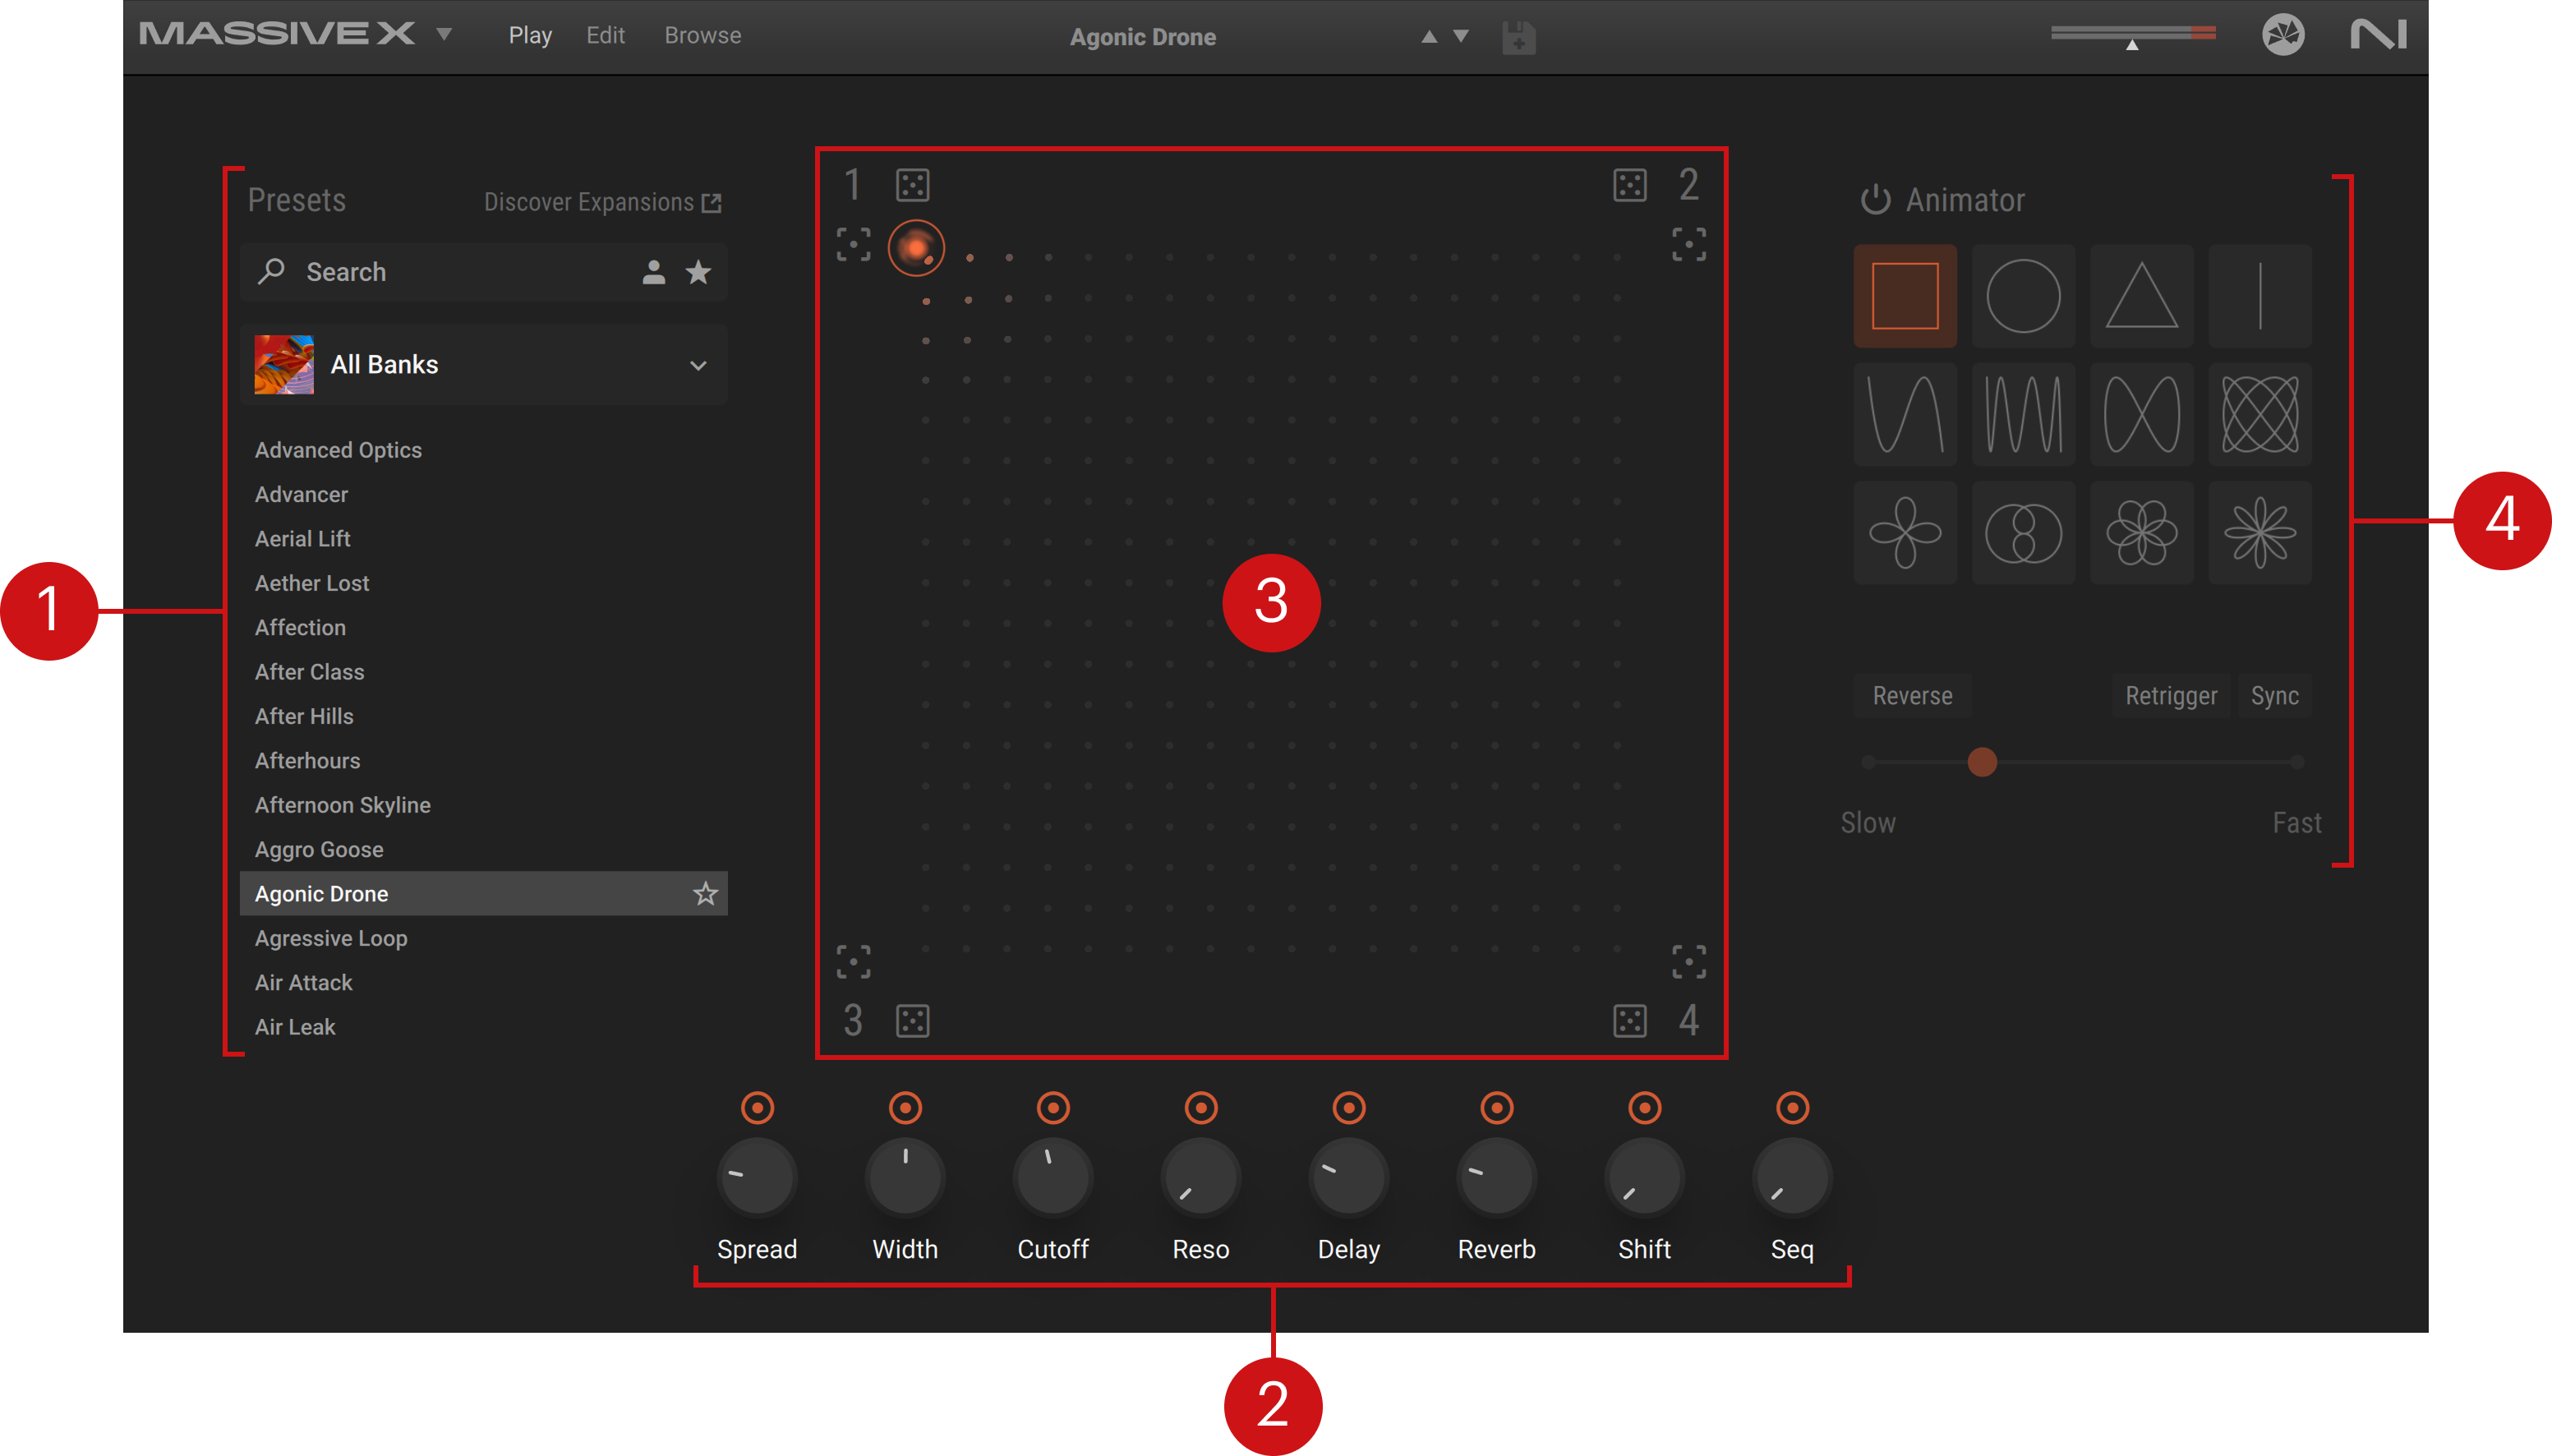Switch to the Edit tab
The height and width of the screenshot is (1456, 2552).
[605, 36]
